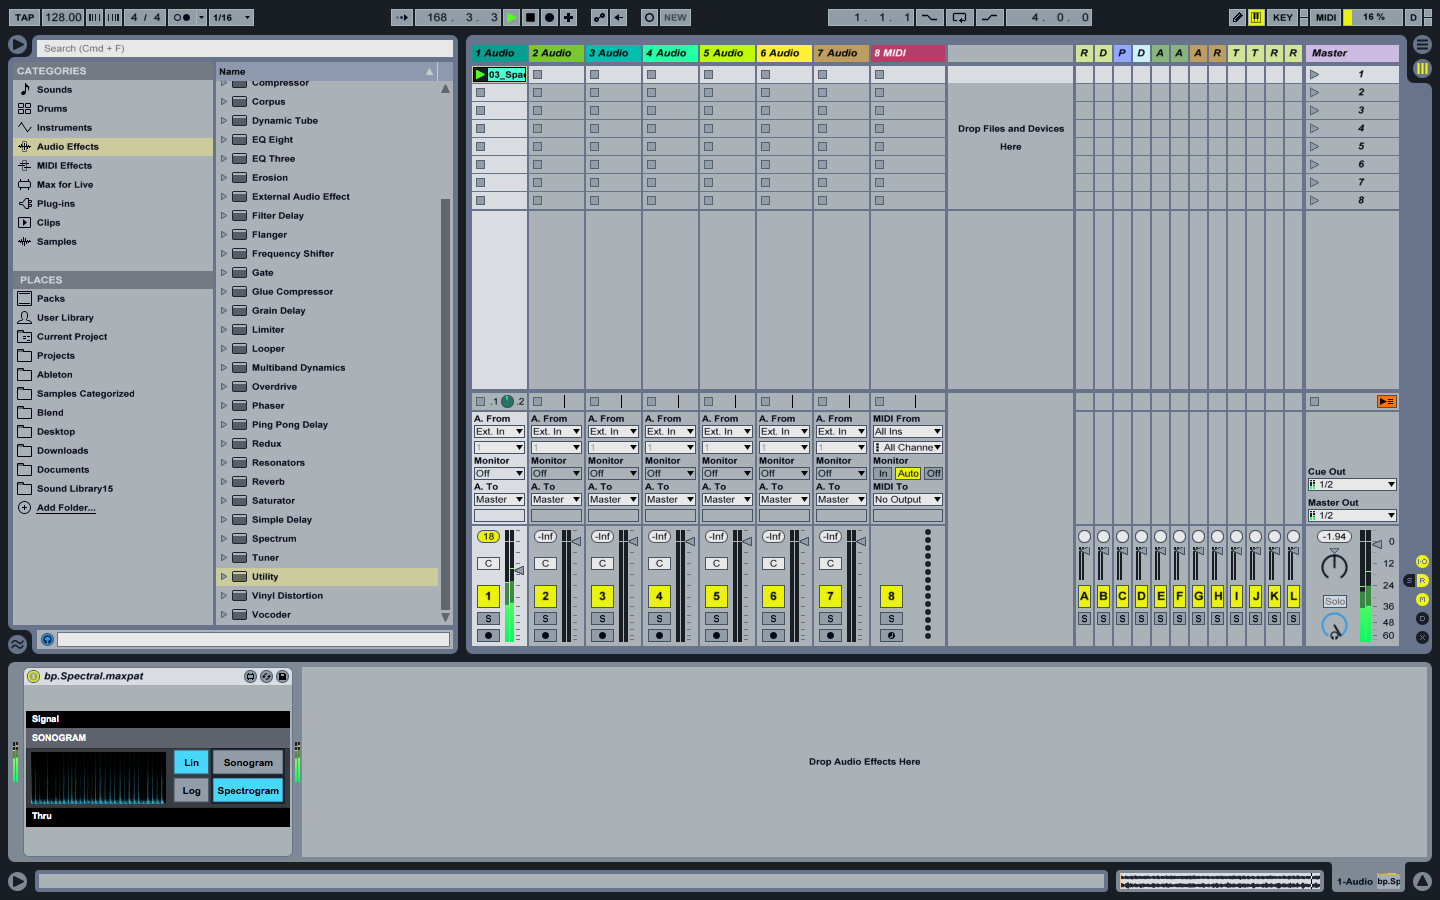Toggle the bp.Spectral device activator
Viewport: 1440px width, 900px height.
pos(33,677)
